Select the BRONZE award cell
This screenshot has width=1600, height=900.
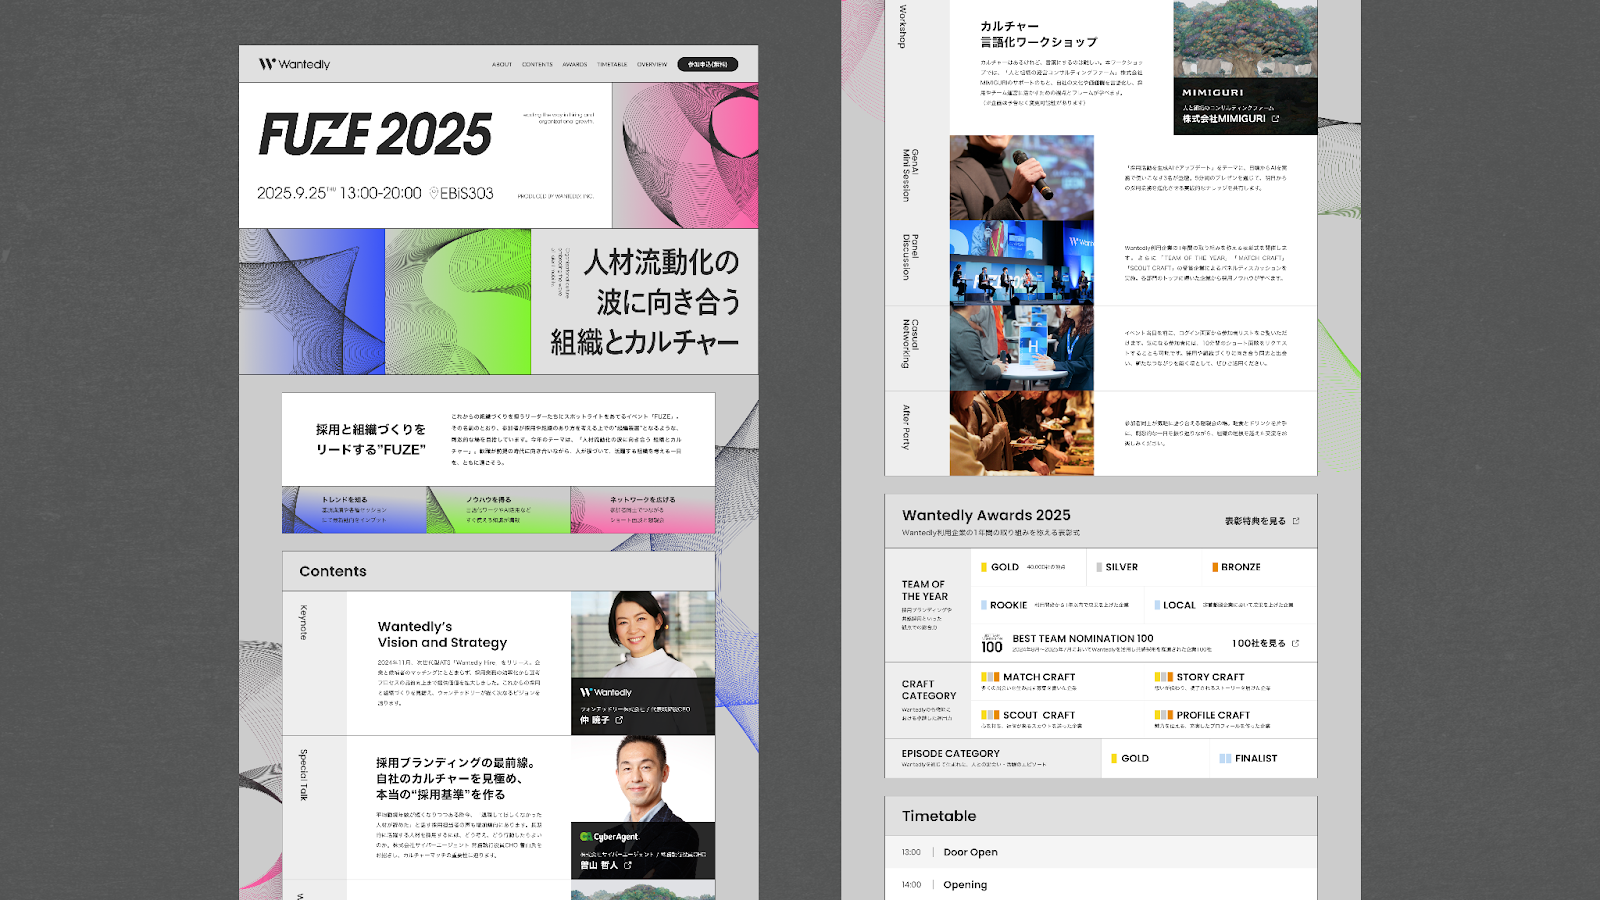pos(1259,567)
